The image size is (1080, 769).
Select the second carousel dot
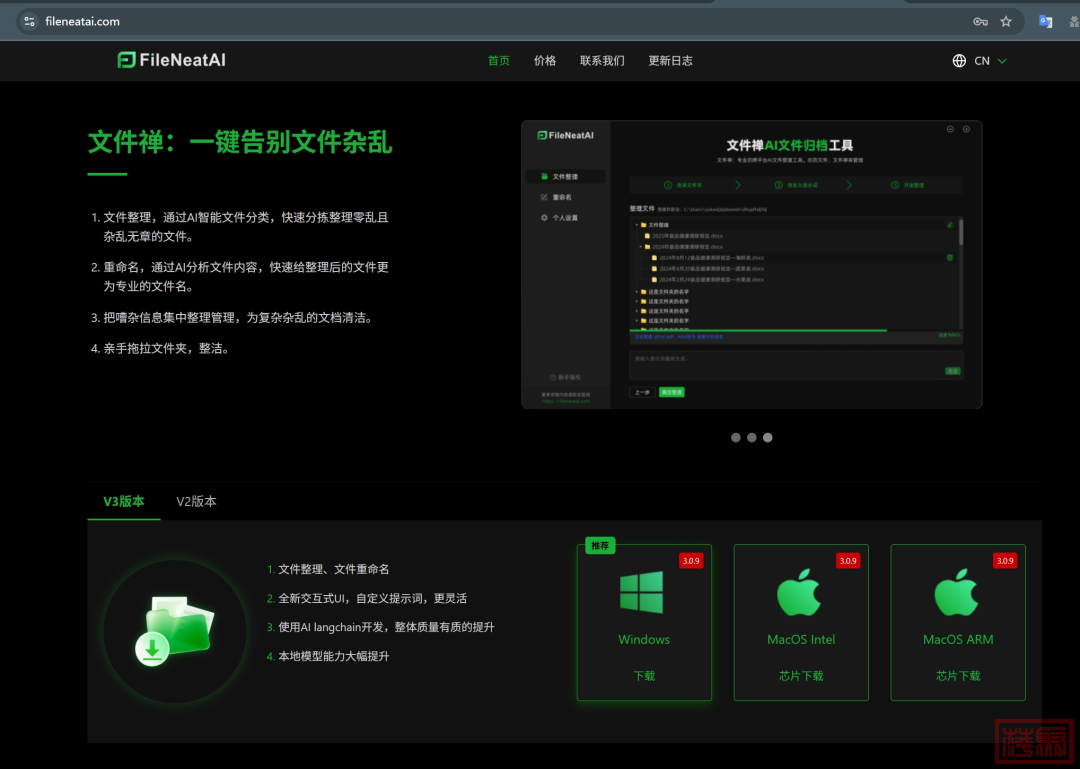pyautogui.click(x=751, y=438)
